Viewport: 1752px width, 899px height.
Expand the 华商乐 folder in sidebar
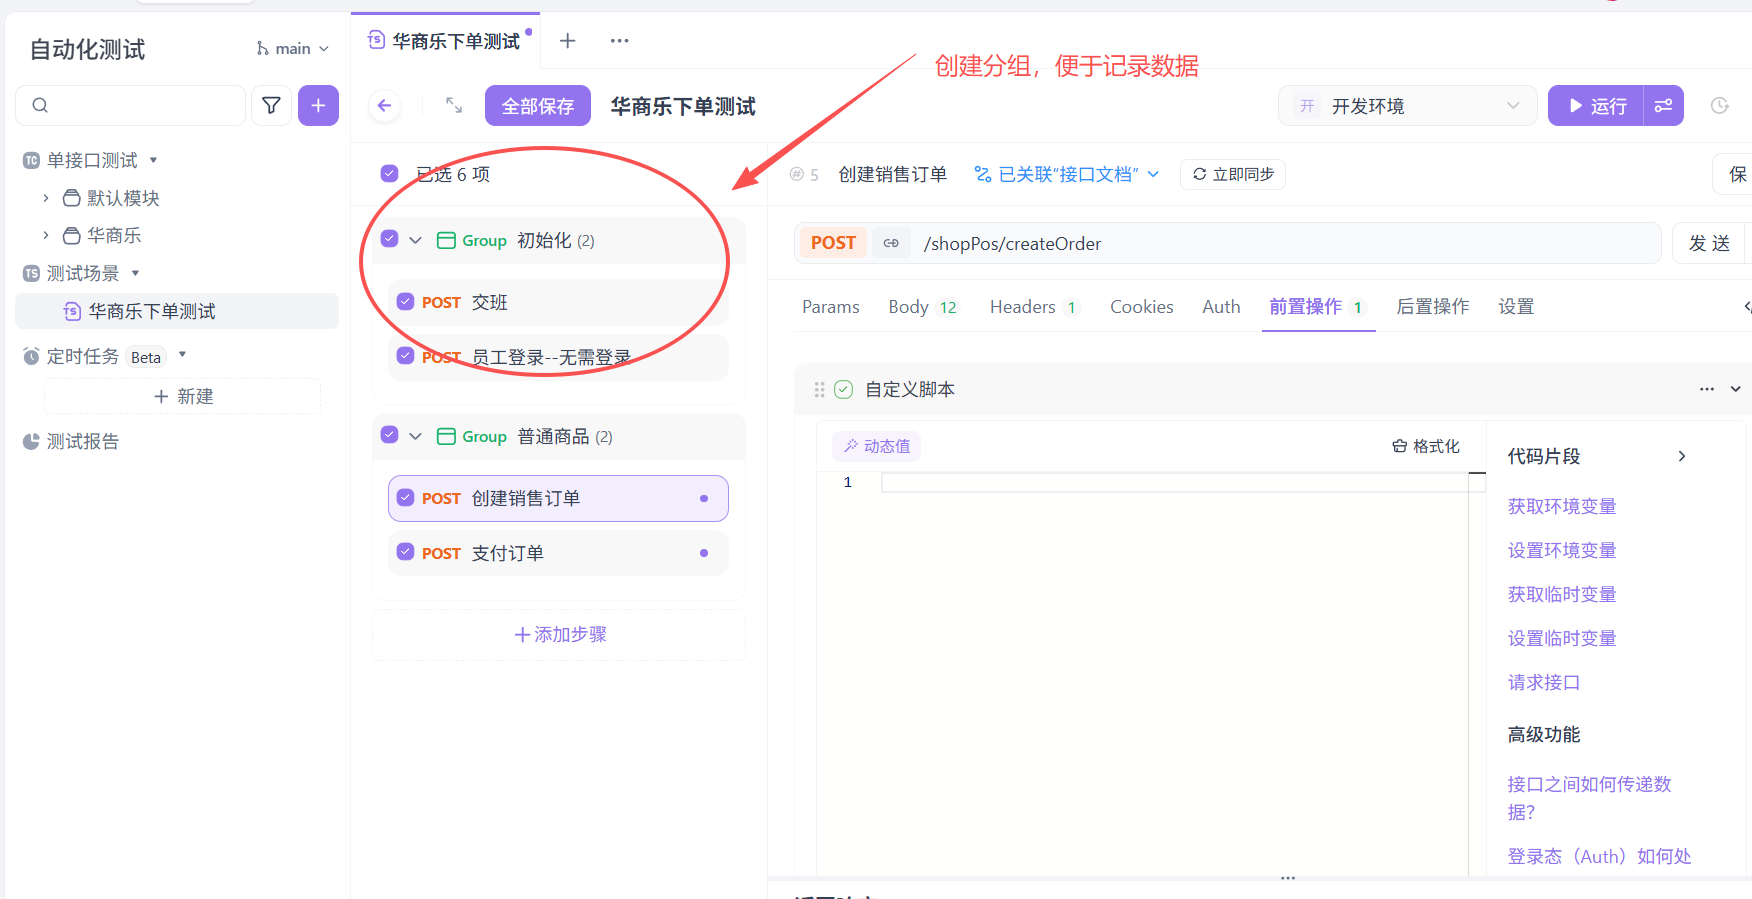coord(46,236)
